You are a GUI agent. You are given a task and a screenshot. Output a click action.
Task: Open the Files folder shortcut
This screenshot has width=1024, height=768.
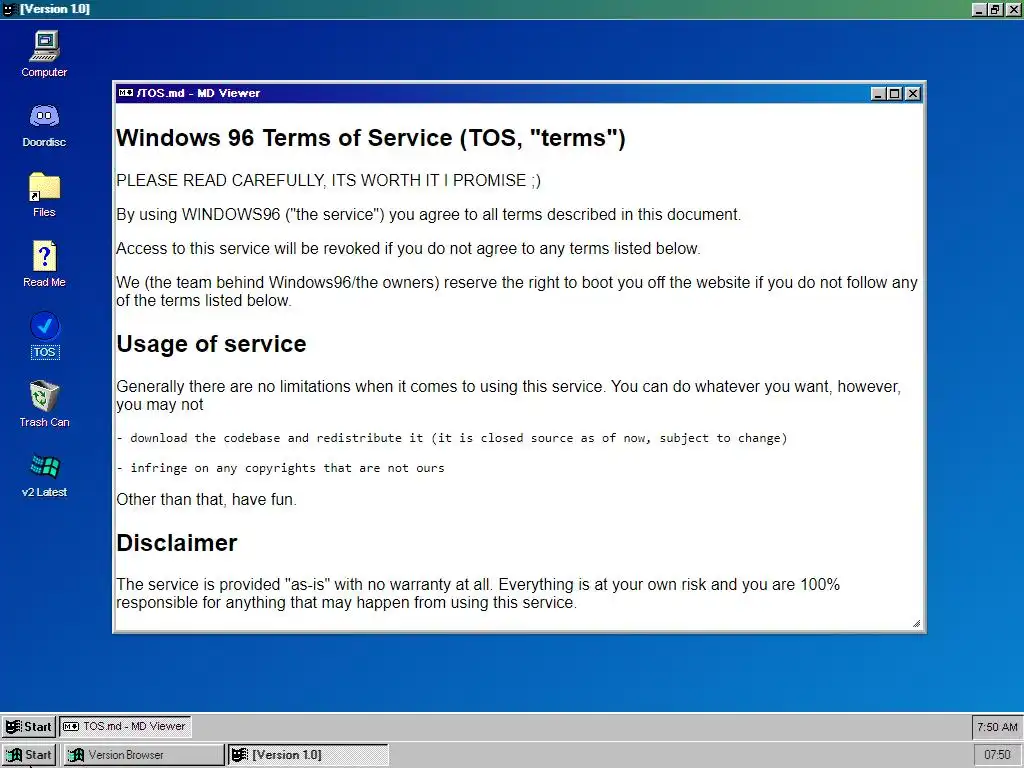(44, 195)
